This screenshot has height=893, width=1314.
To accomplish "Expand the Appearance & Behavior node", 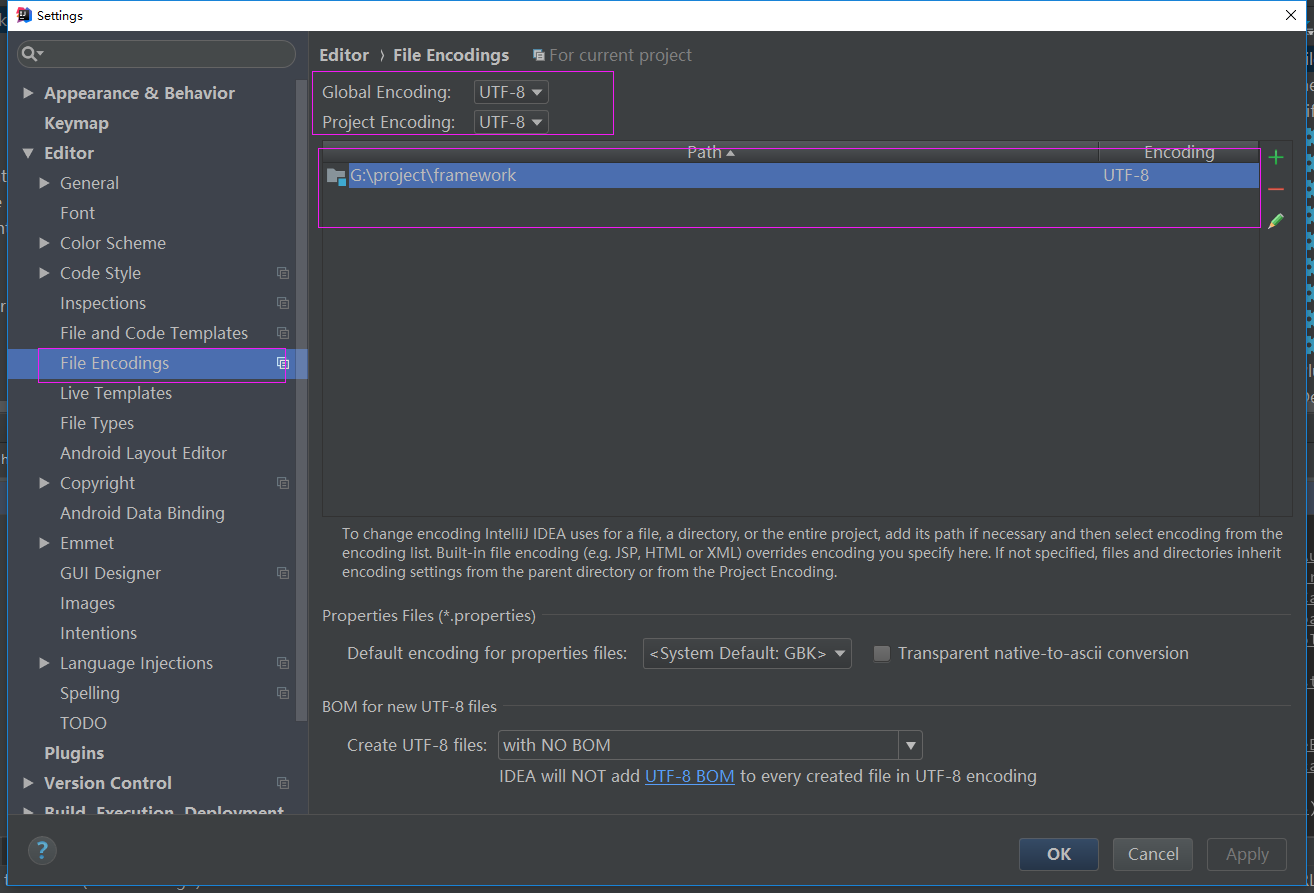I will point(28,93).
